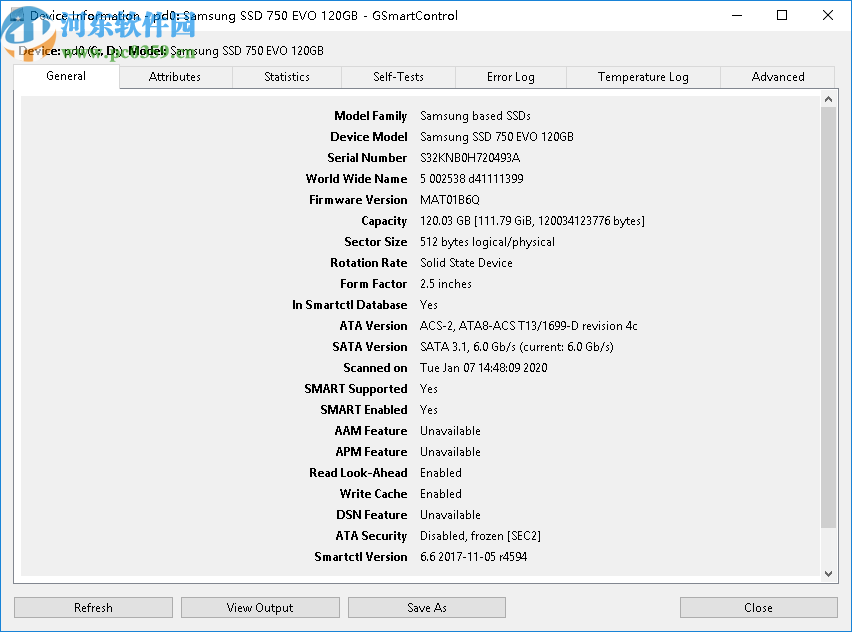Click the scrollbar down arrow

pos(828,573)
